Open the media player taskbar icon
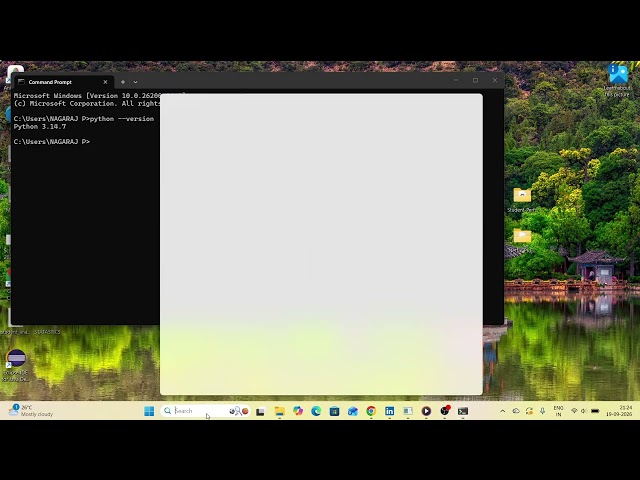640x480 pixels. (426, 411)
